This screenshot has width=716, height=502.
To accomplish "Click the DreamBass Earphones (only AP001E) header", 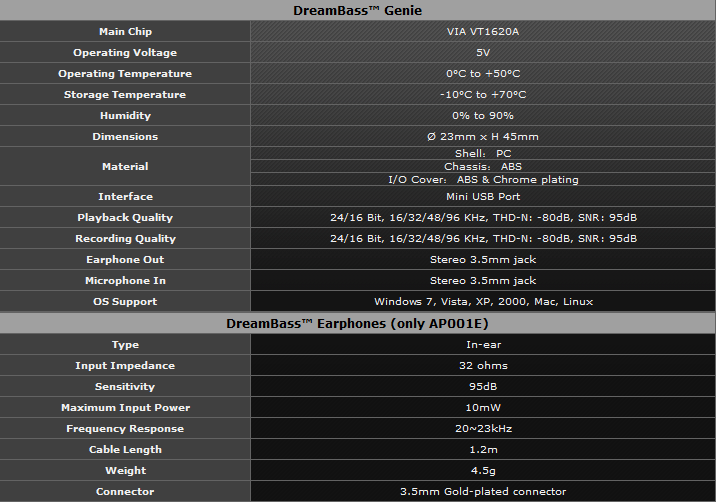I will pyautogui.click(x=358, y=323).
